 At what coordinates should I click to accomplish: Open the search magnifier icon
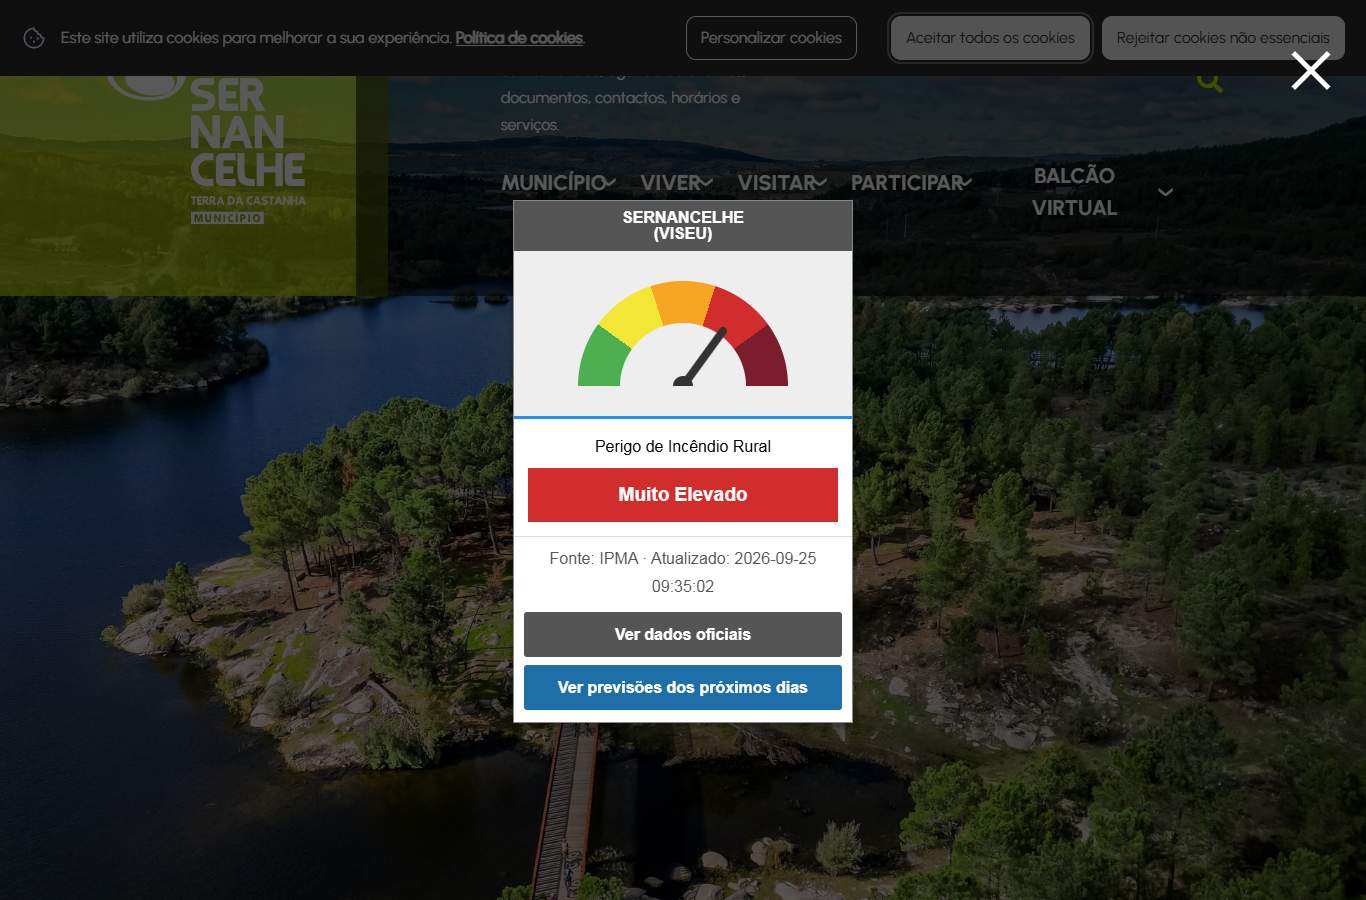(1209, 82)
